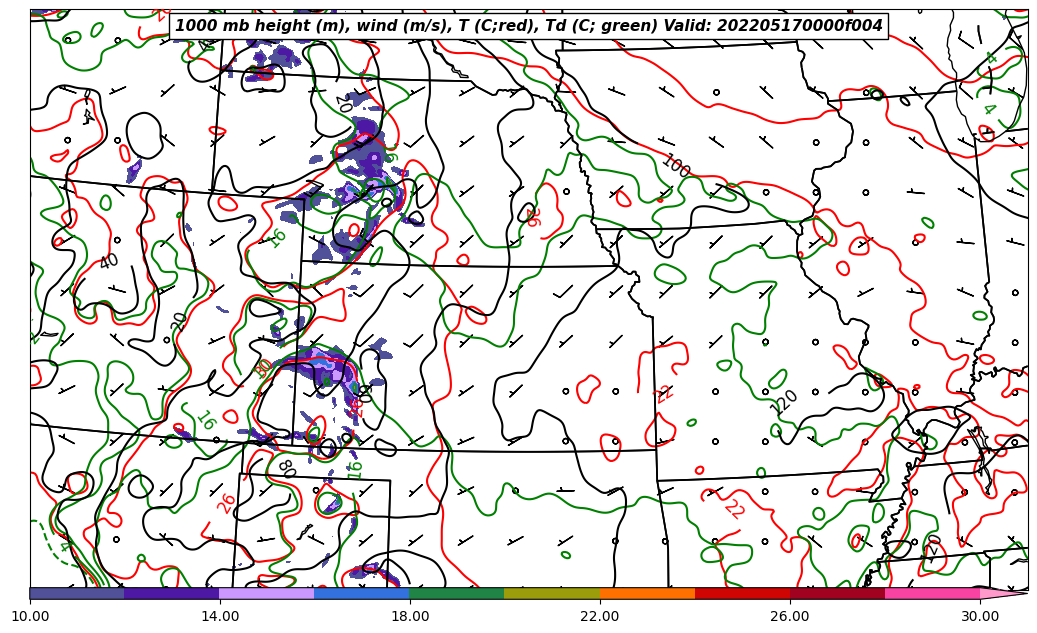
Task: Select the bright red 24–26 colorbar segment
Action: [743, 593]
